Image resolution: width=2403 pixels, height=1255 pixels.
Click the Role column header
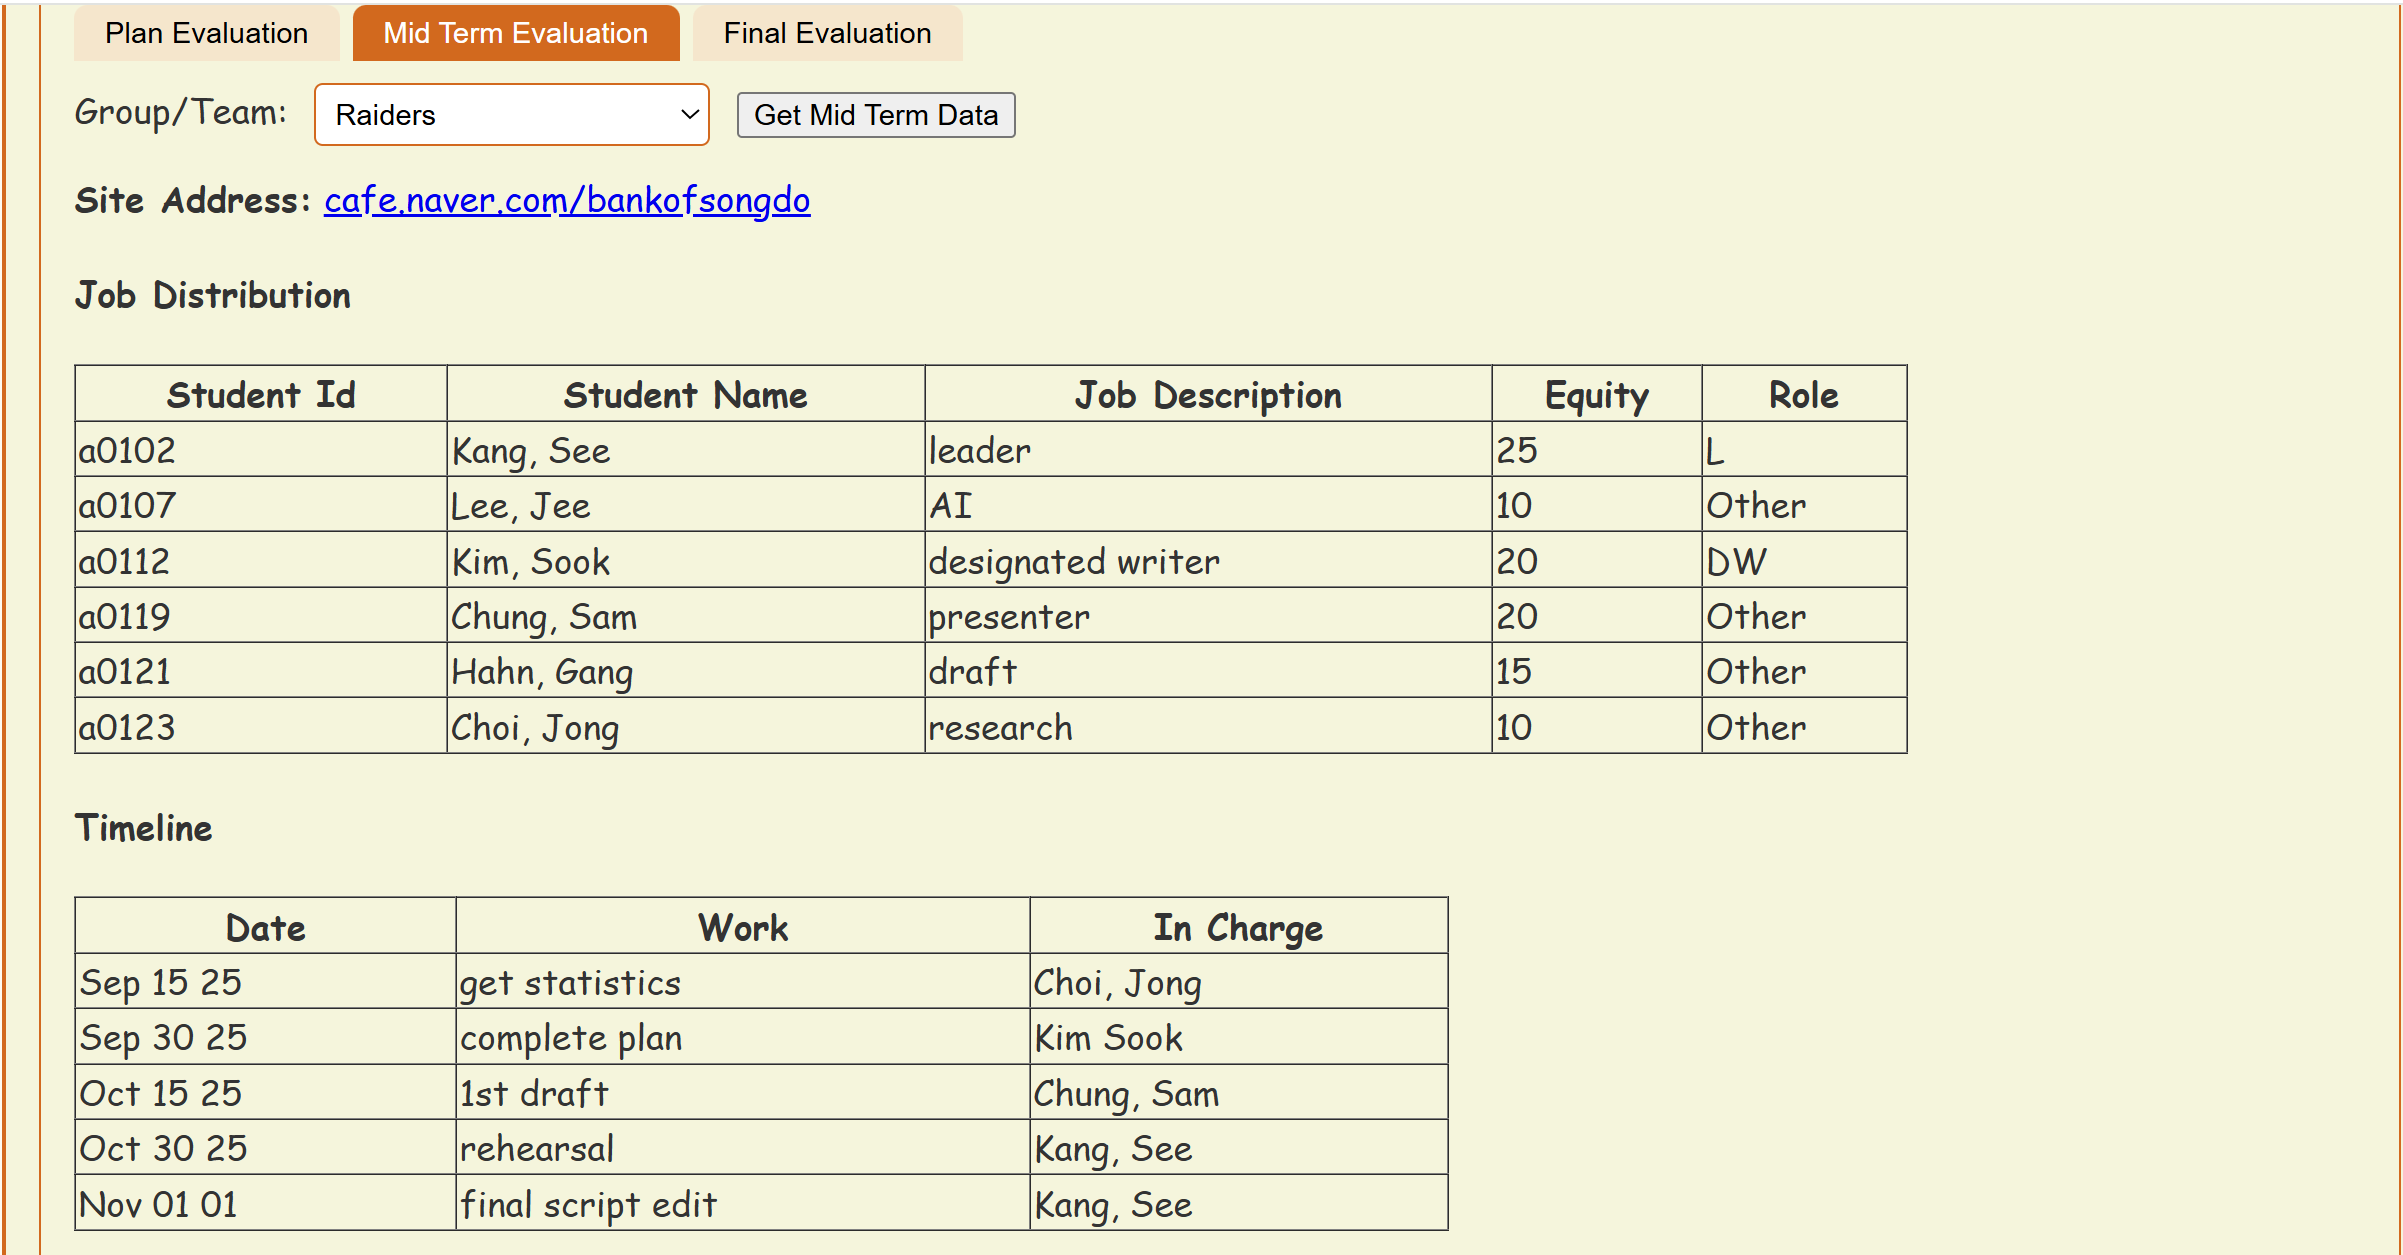pos(1803,395)
